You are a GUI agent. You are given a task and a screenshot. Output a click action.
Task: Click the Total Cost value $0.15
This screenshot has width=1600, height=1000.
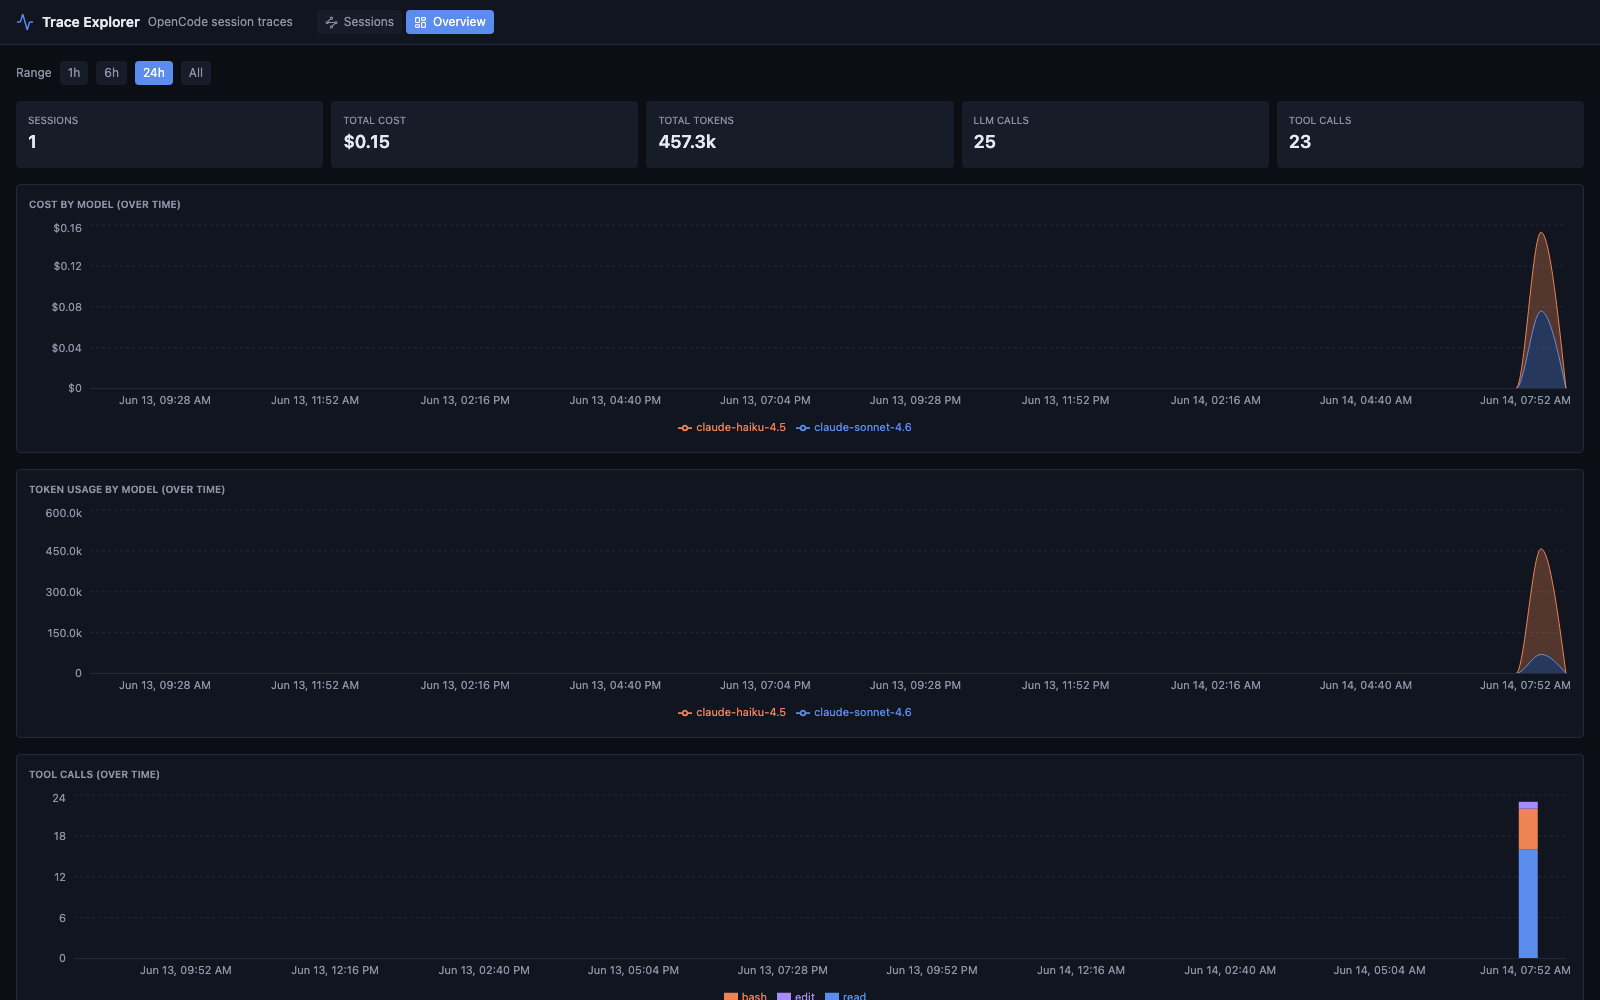pyautogui.click(x=367, y=142)
